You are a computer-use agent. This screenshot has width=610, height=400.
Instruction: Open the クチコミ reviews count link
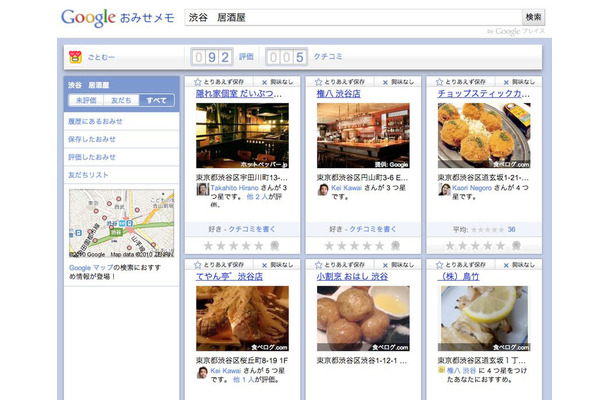click(x=328, y=57)
